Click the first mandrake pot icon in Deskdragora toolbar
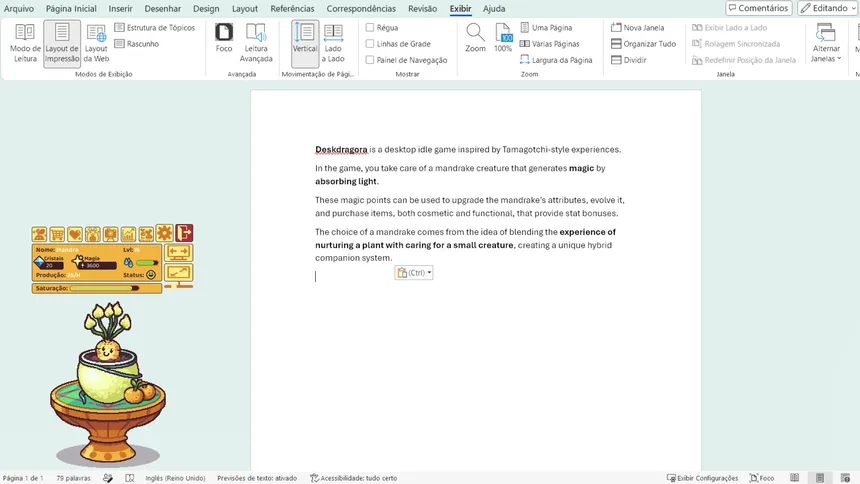Viewport: 860px width, 484px height. click(x=39, y=234)
